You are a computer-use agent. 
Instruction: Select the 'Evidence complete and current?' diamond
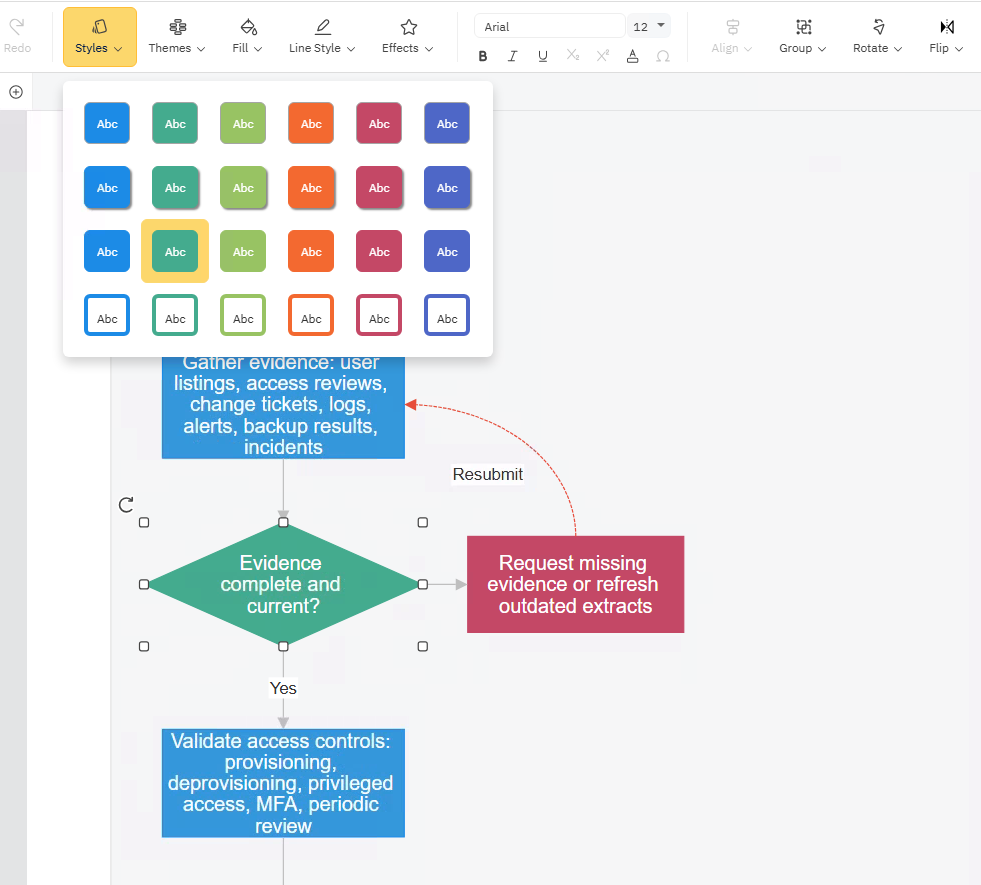(283, 584)
